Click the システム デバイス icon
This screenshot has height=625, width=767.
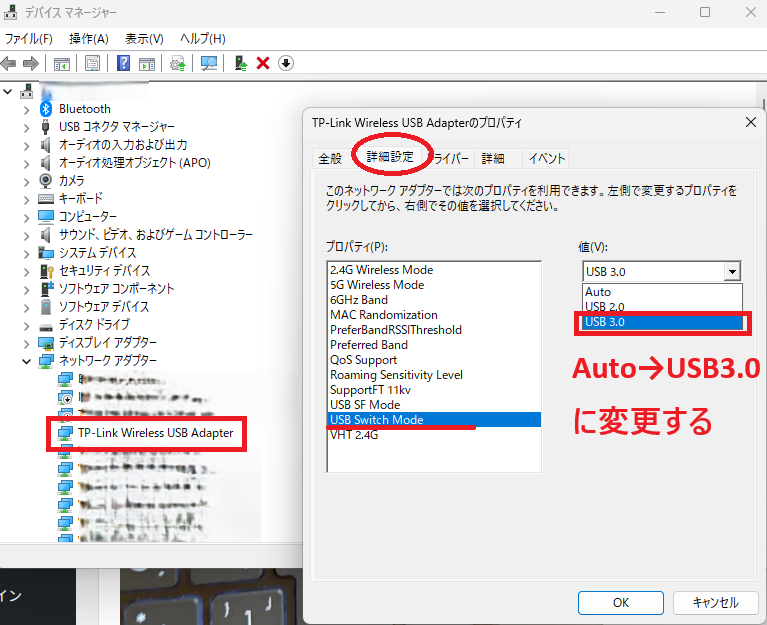tap(46, 252)
